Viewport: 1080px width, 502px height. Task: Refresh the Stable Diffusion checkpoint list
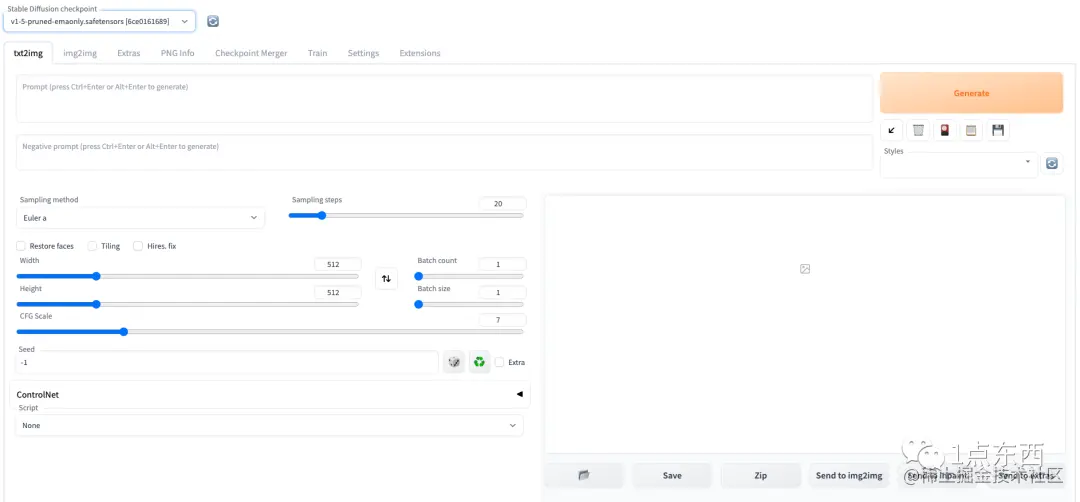[213, 21]
